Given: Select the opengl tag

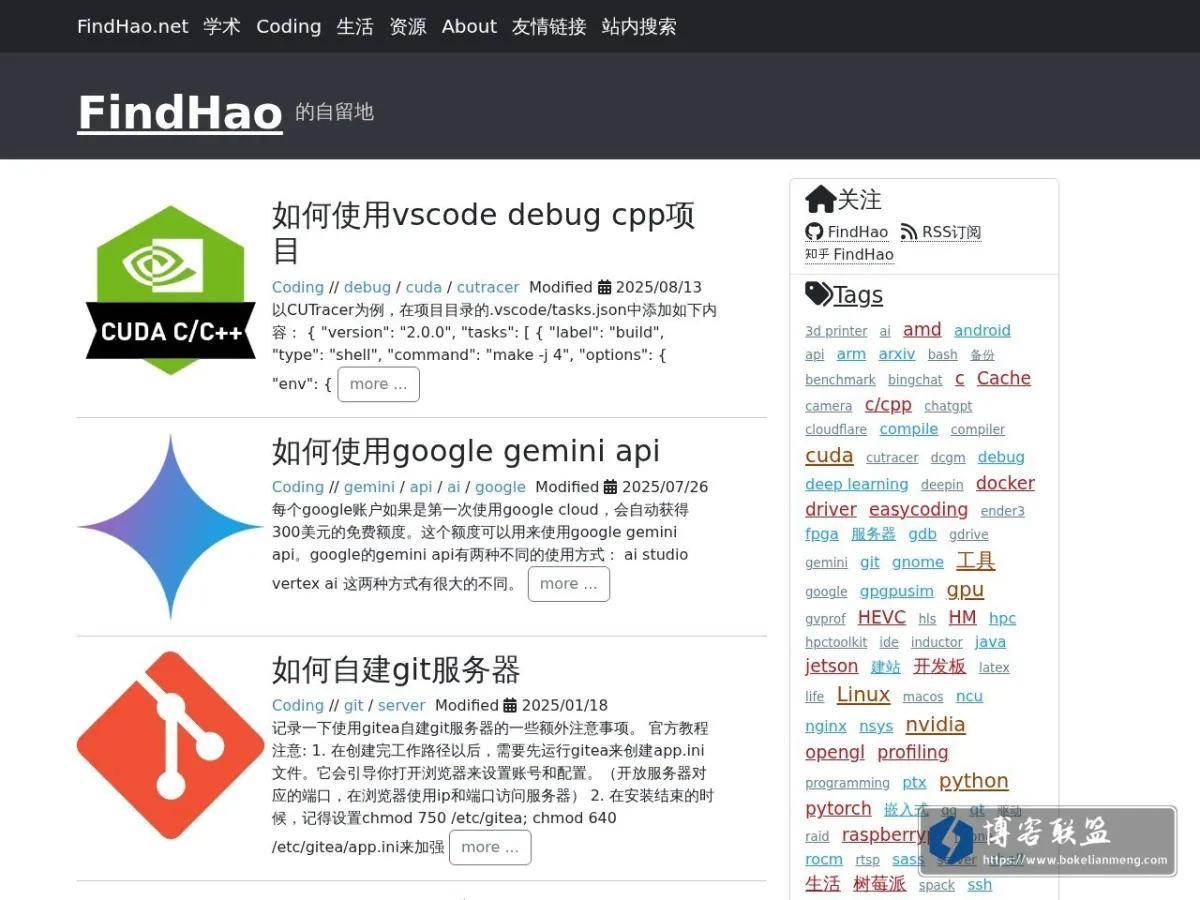Looking at the screenshot, I should click(835, 752).
